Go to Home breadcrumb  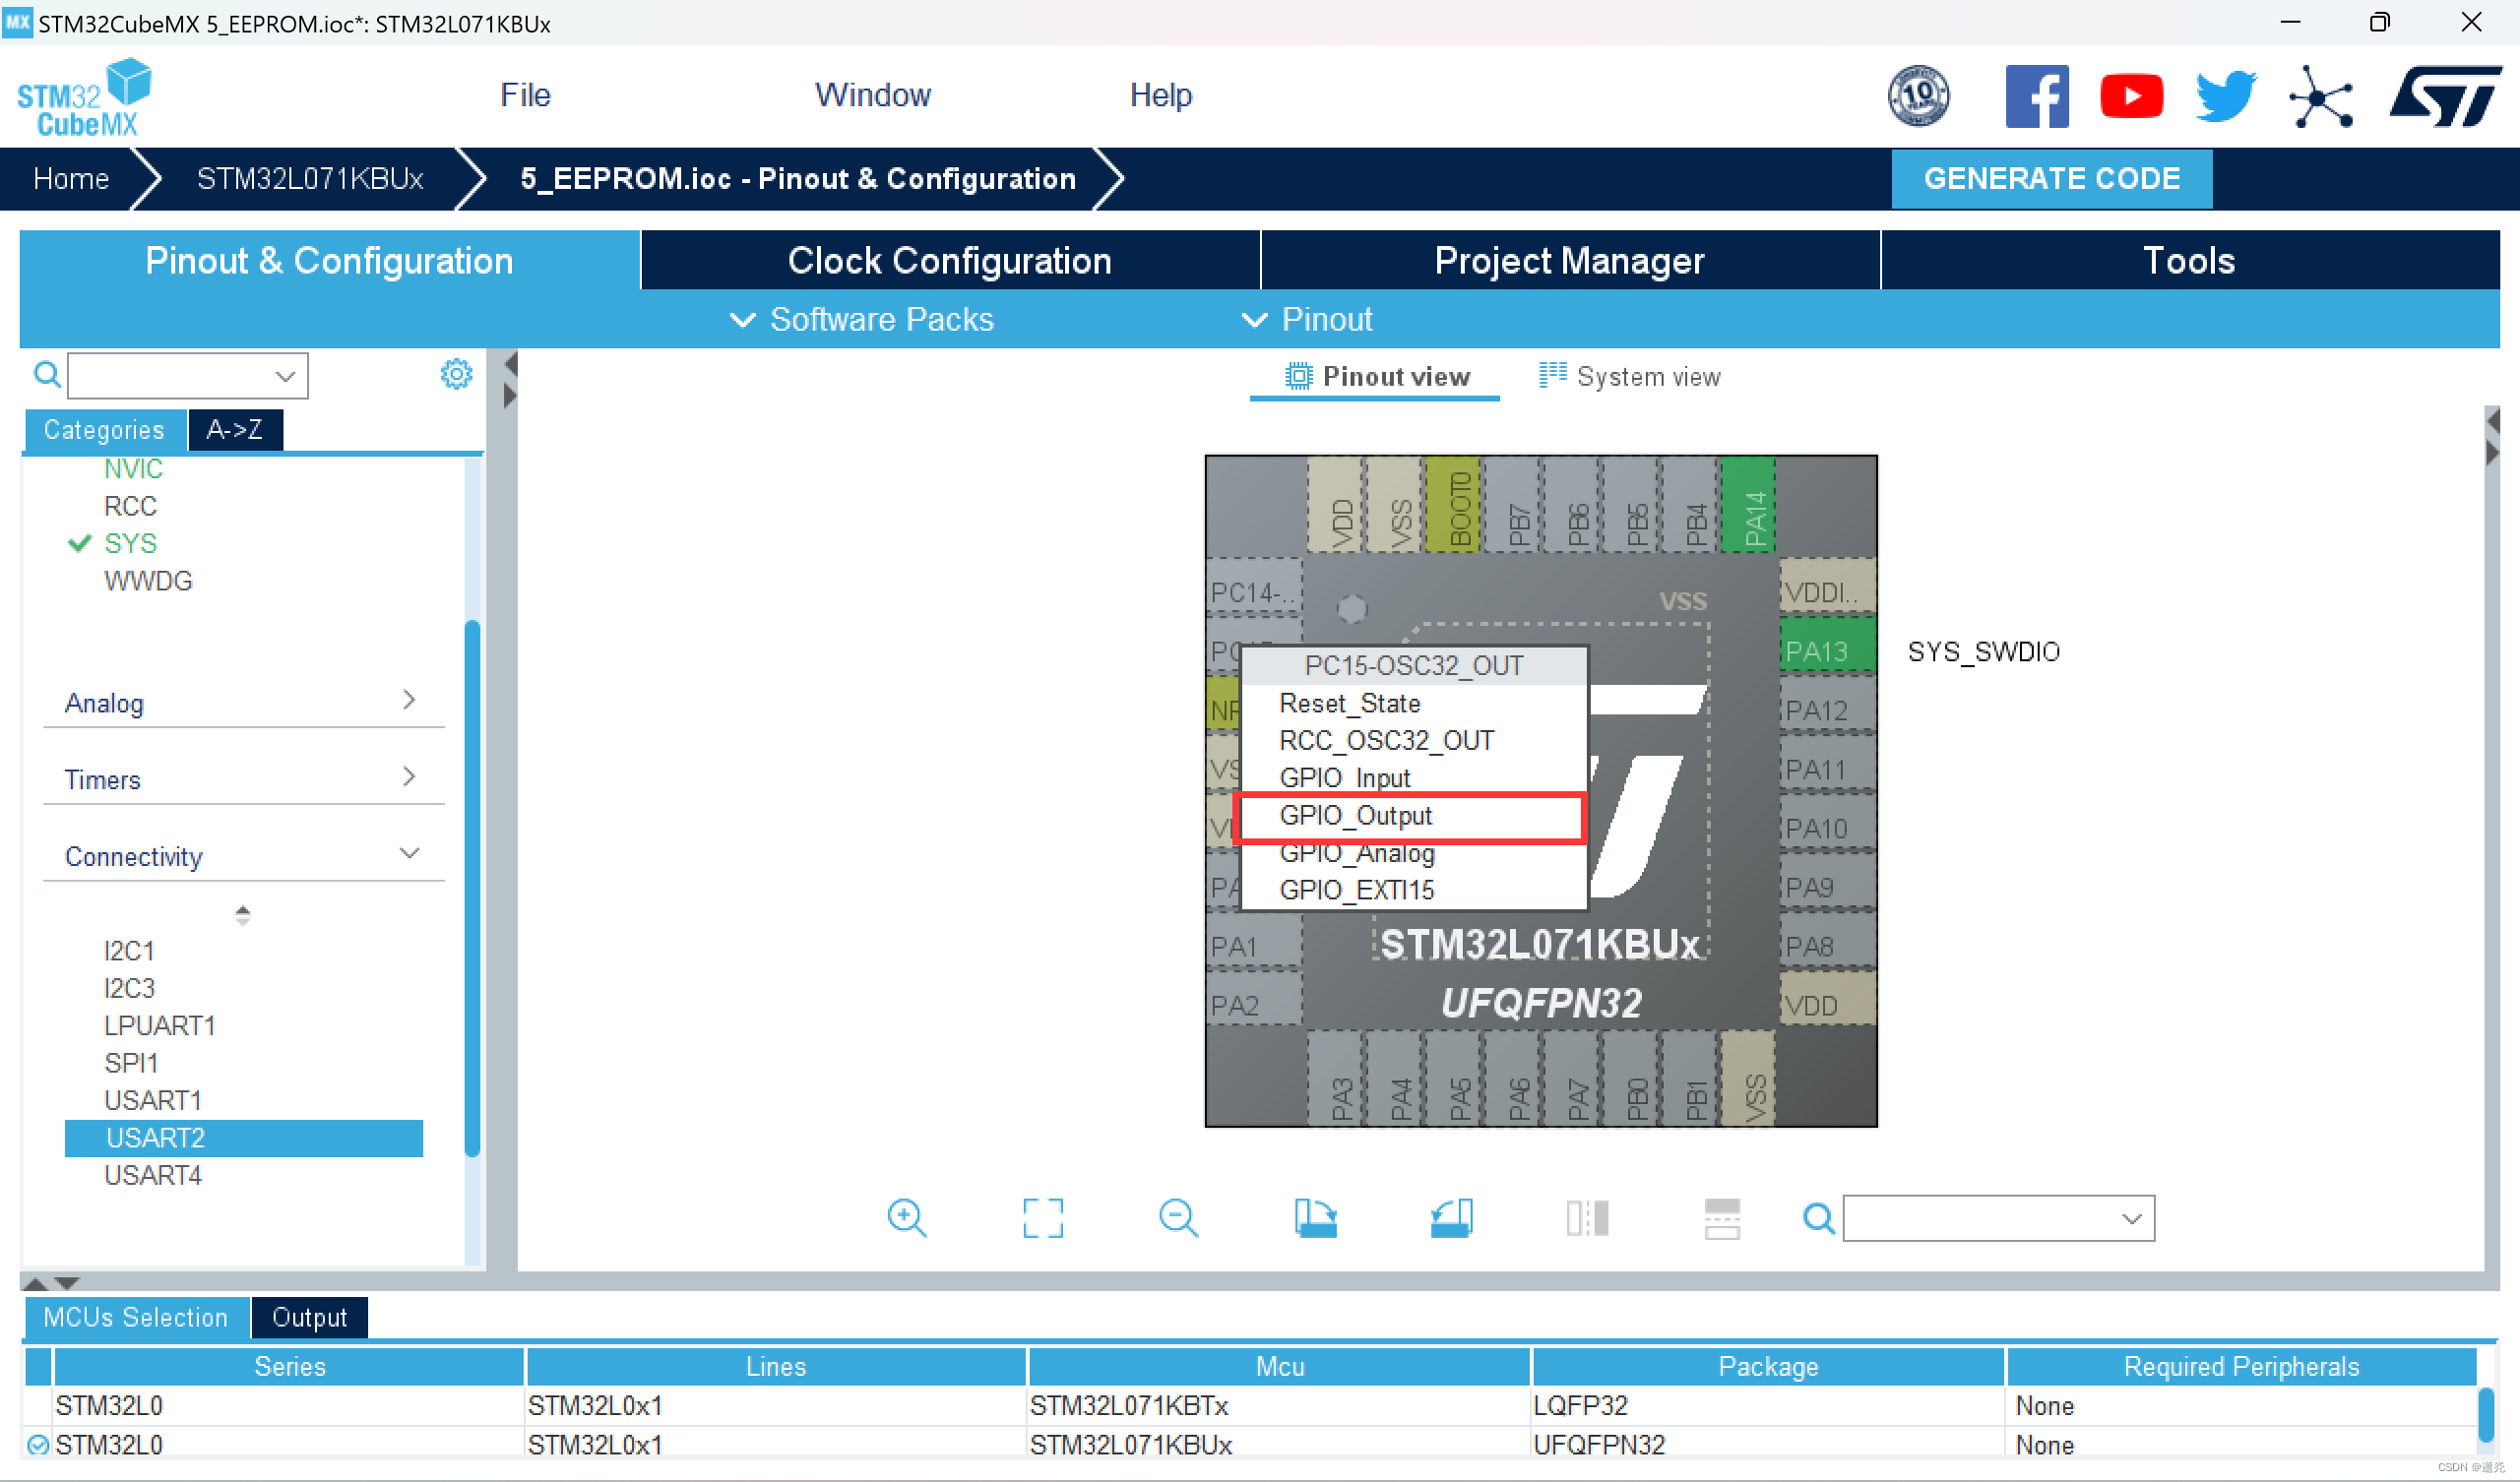[x=71, y=178]
